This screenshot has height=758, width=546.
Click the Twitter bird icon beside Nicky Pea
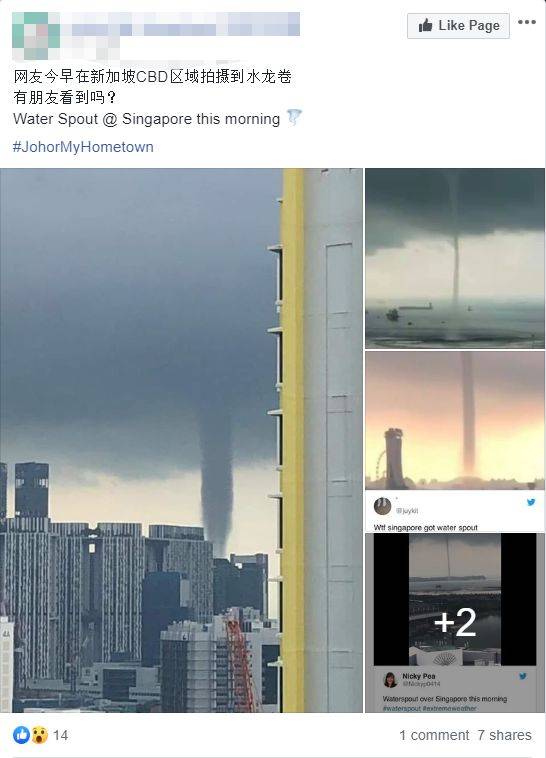point(522,676)
